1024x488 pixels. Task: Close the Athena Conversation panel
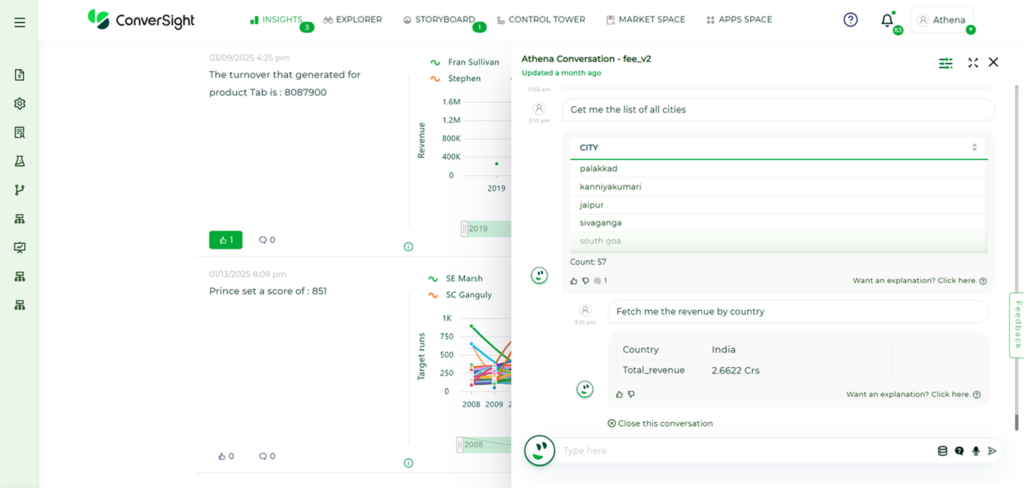(993, 62)
